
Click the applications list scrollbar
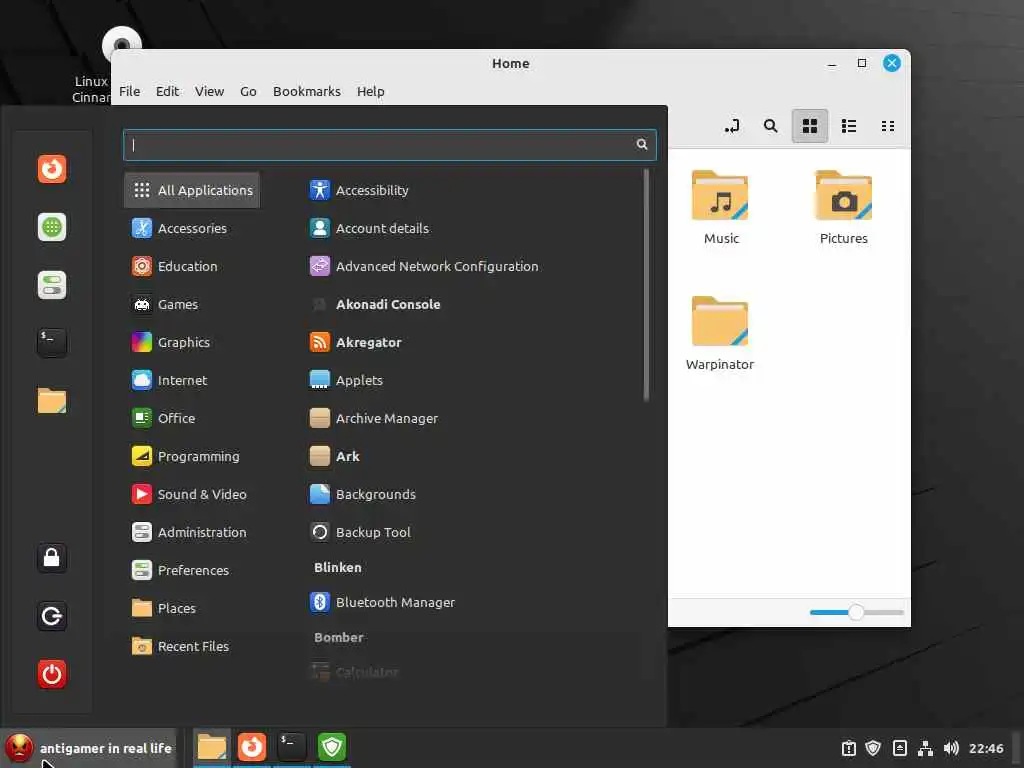pos(646,285)
